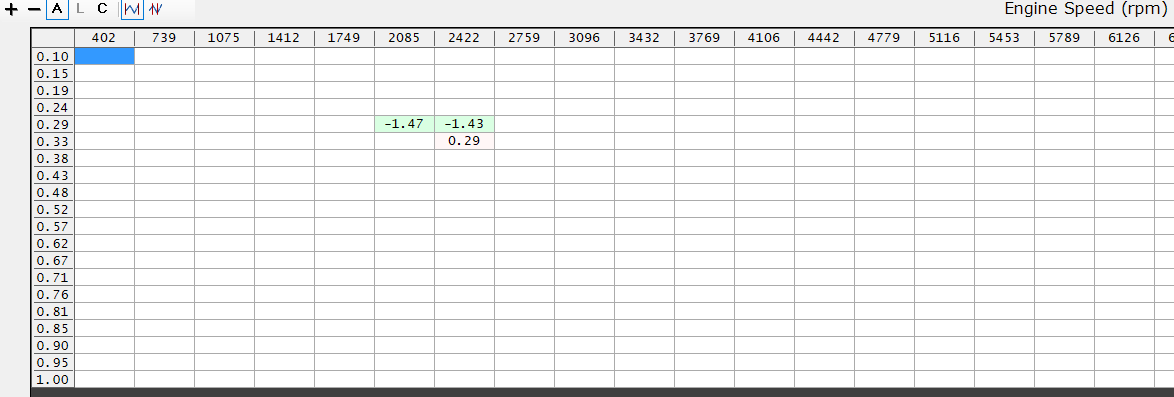Select row header 0.85
1174x397 pixels.
click(53, 328)
